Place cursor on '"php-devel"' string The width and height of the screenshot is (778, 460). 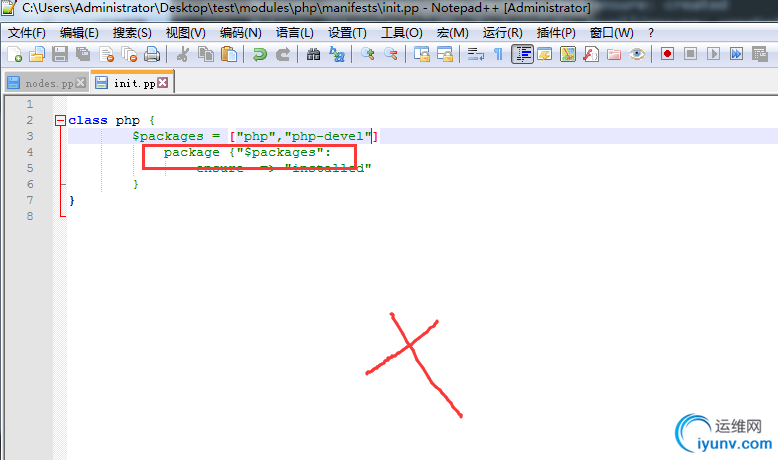[x=328, y=136]
